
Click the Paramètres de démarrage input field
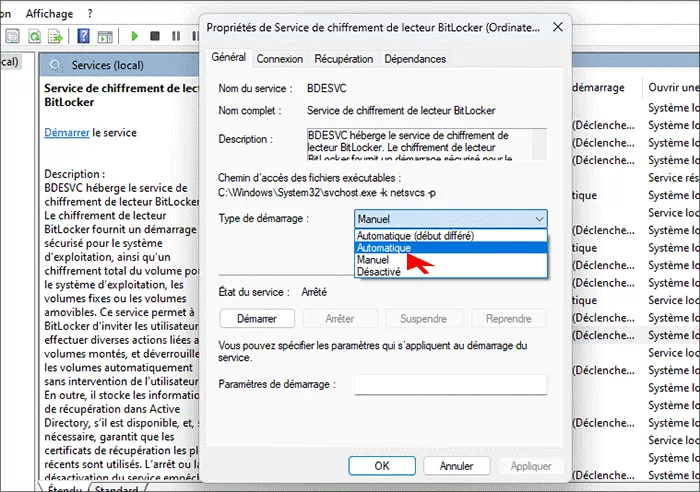(450, 384)
